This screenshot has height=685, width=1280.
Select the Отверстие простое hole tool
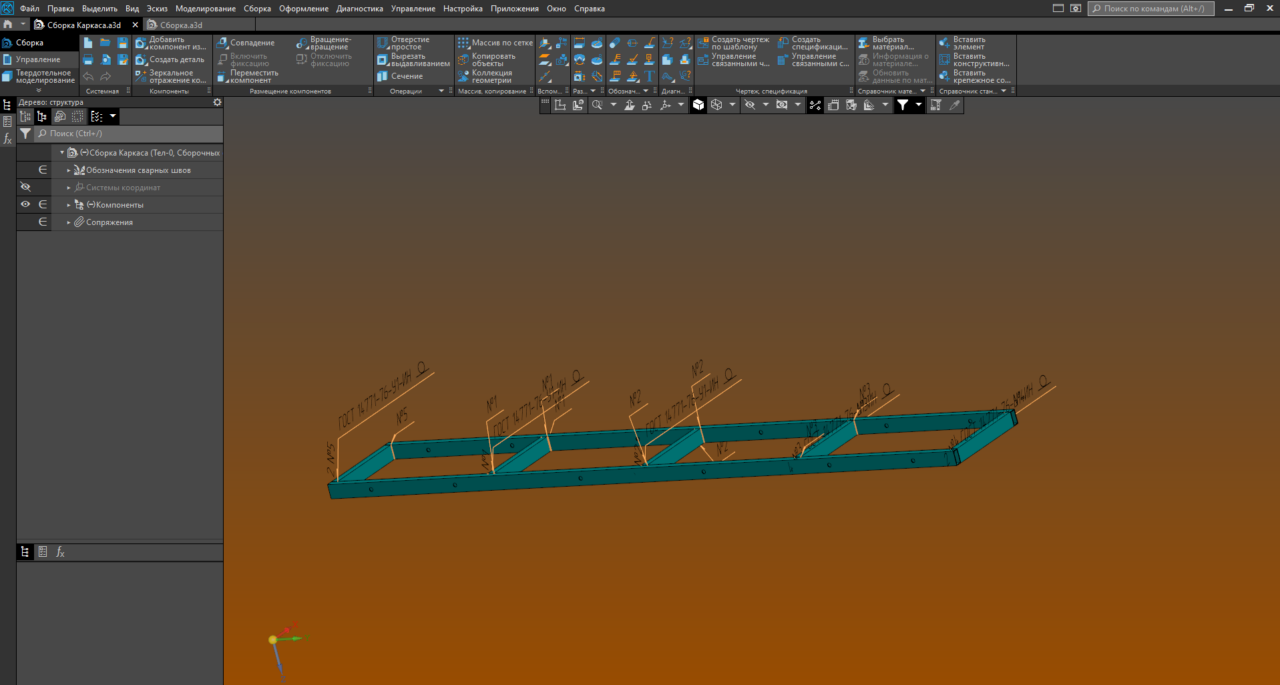pos(403,43)
